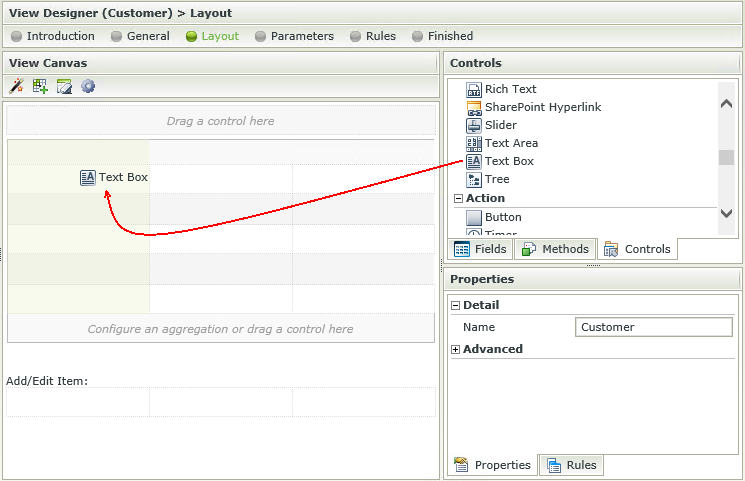Click the Add/Edit Item label
The height and width of the screenshot is (481, 745).
point(47,381)
